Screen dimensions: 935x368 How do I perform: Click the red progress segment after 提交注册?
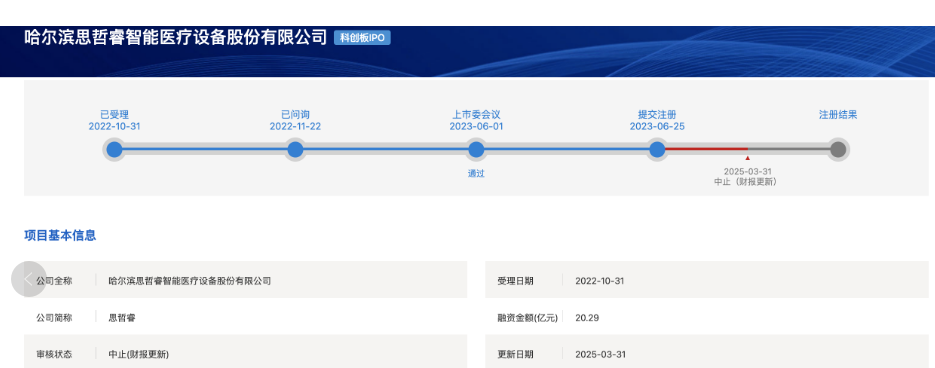pyautogui.click(x=707, y=149)
